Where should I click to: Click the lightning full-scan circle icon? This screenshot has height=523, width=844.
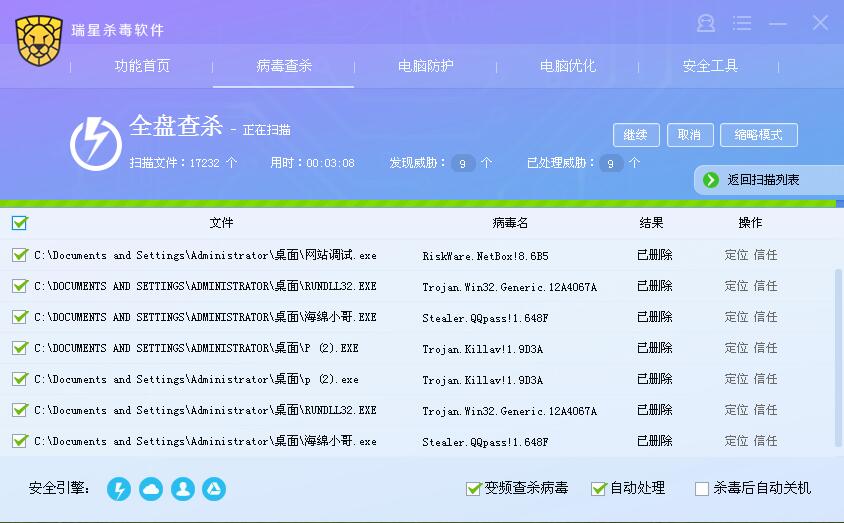coord(96,144)
